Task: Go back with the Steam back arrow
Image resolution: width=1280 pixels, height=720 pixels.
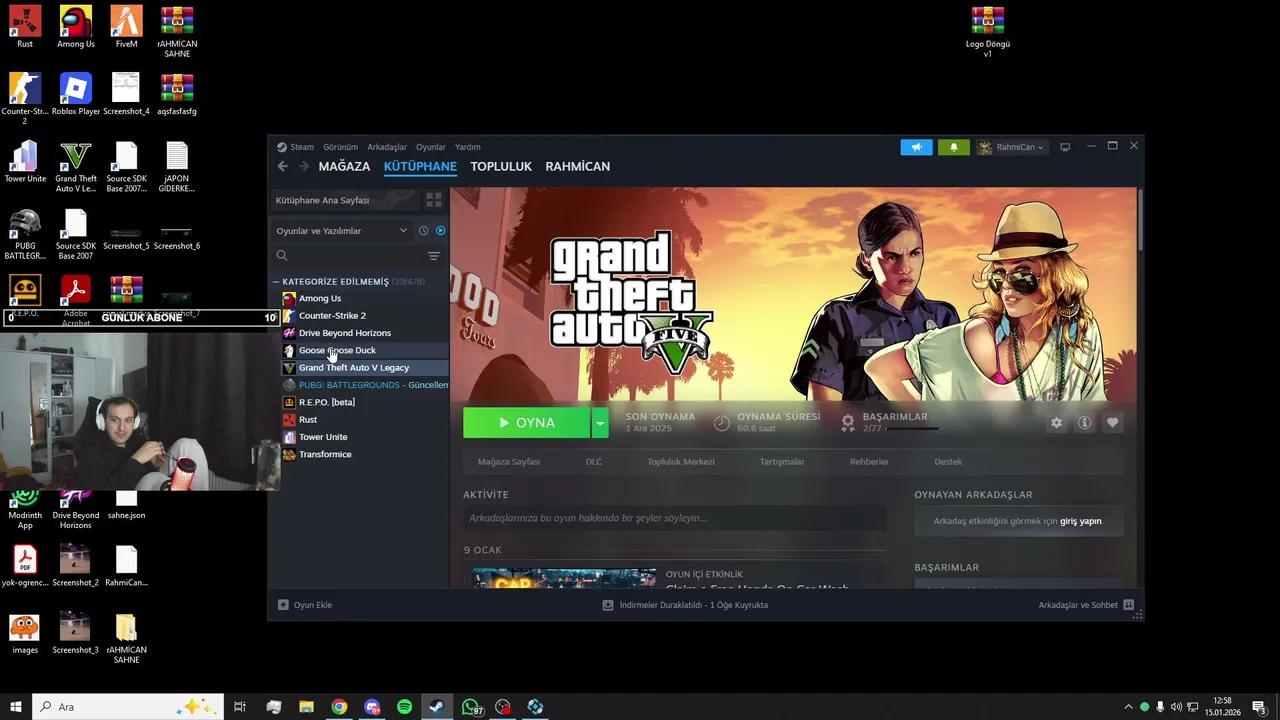Action: (282, 166)
